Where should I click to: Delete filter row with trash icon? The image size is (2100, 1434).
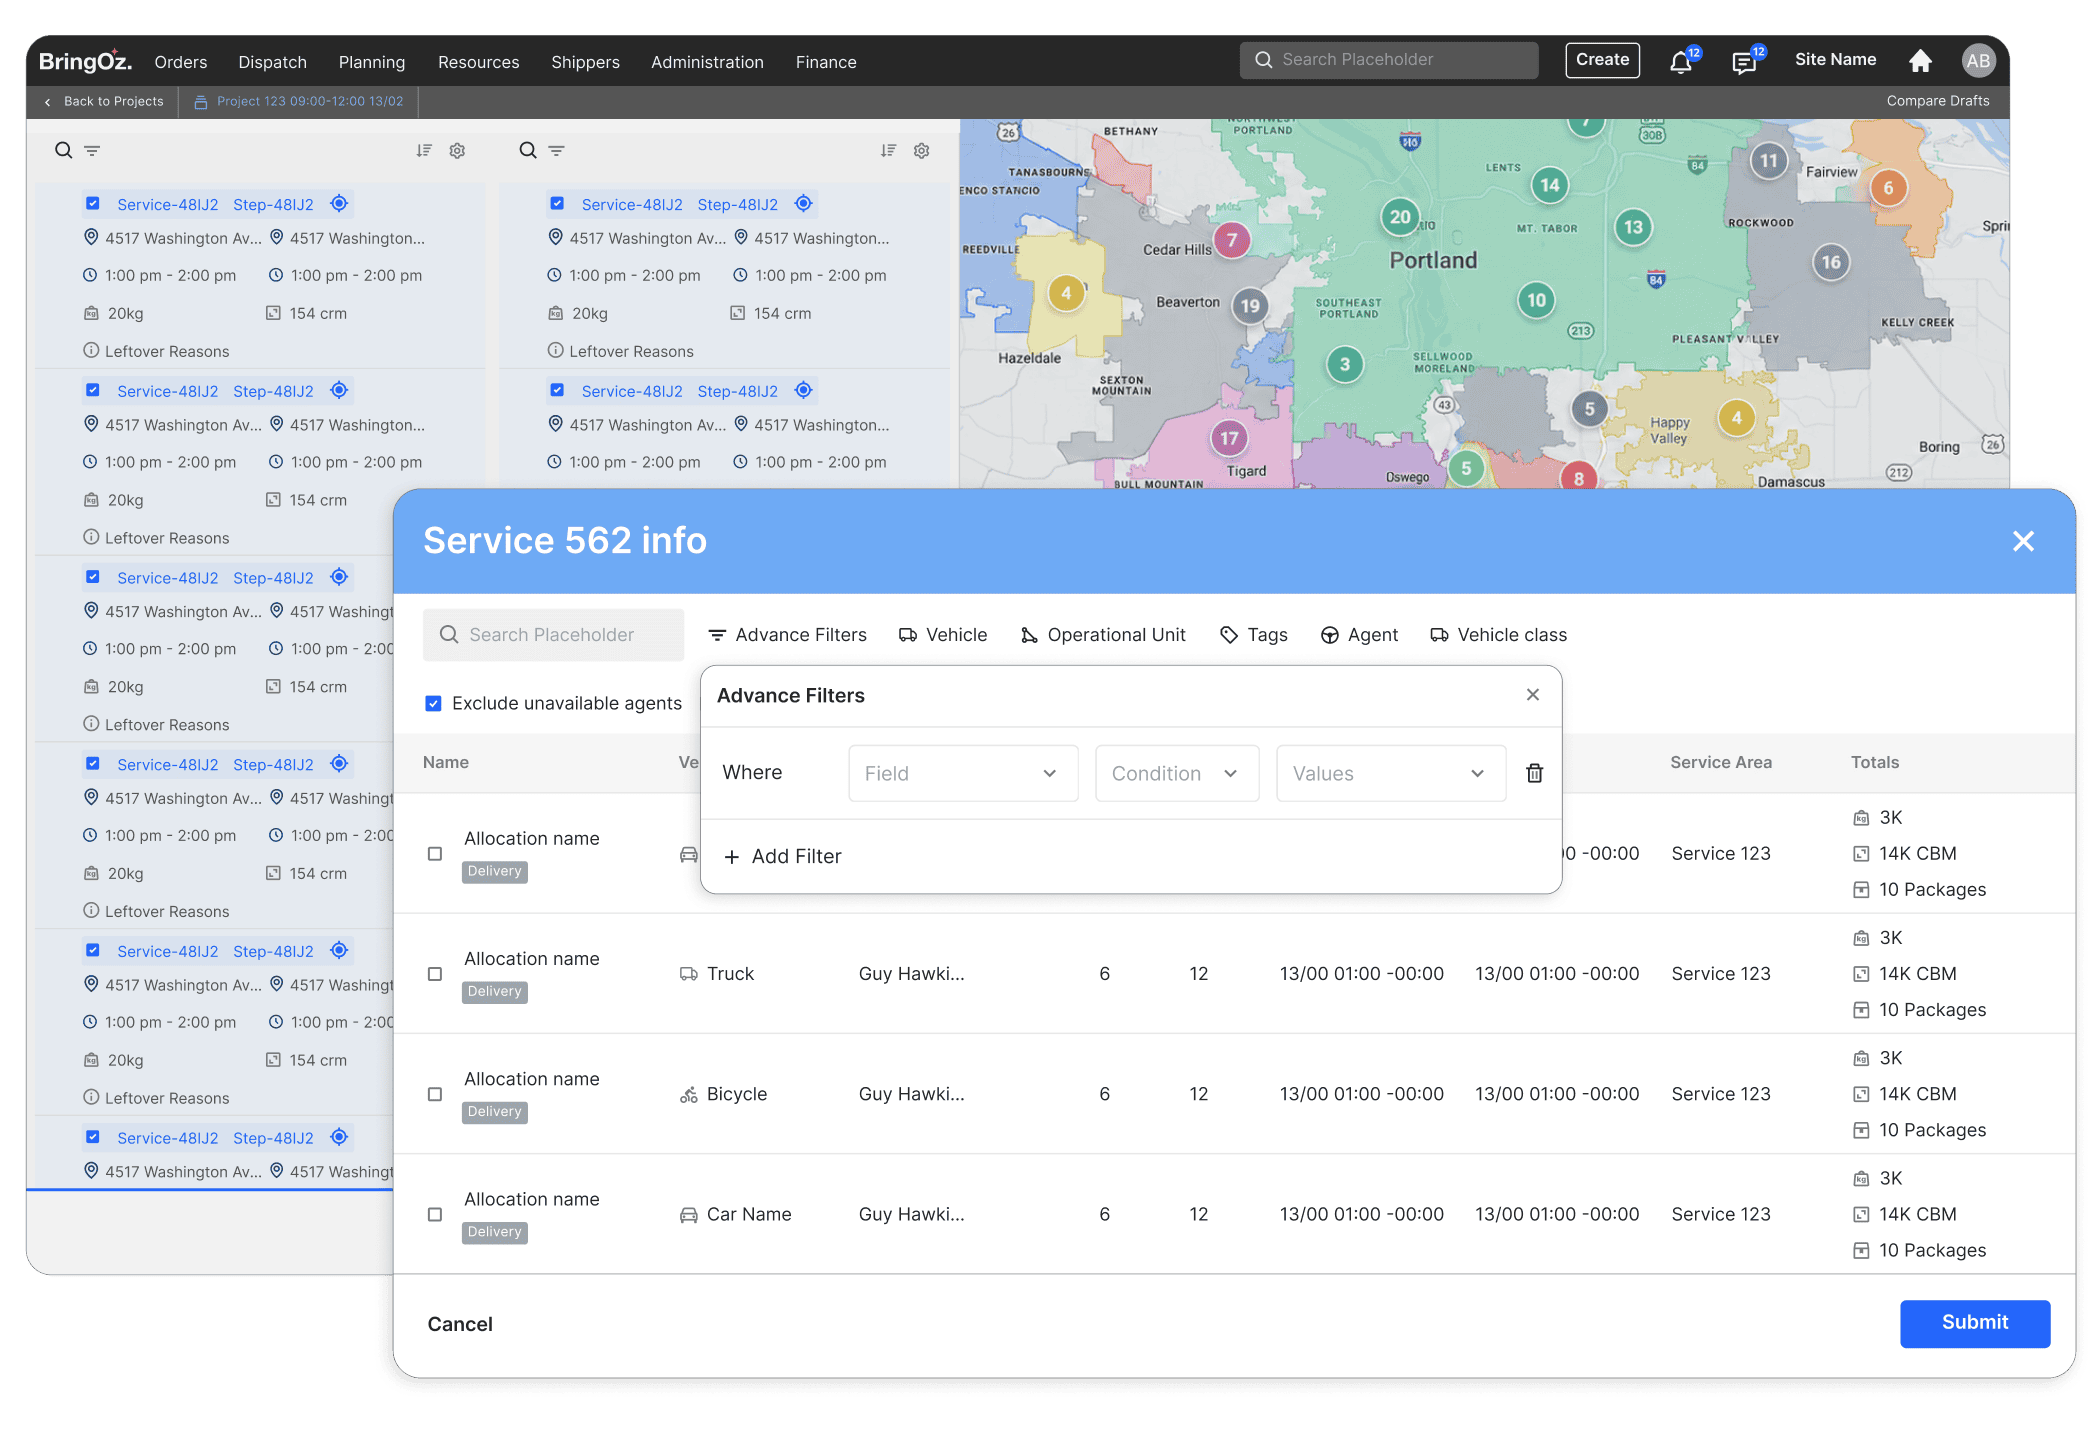pyautogui.click(x=1534, y=773)
